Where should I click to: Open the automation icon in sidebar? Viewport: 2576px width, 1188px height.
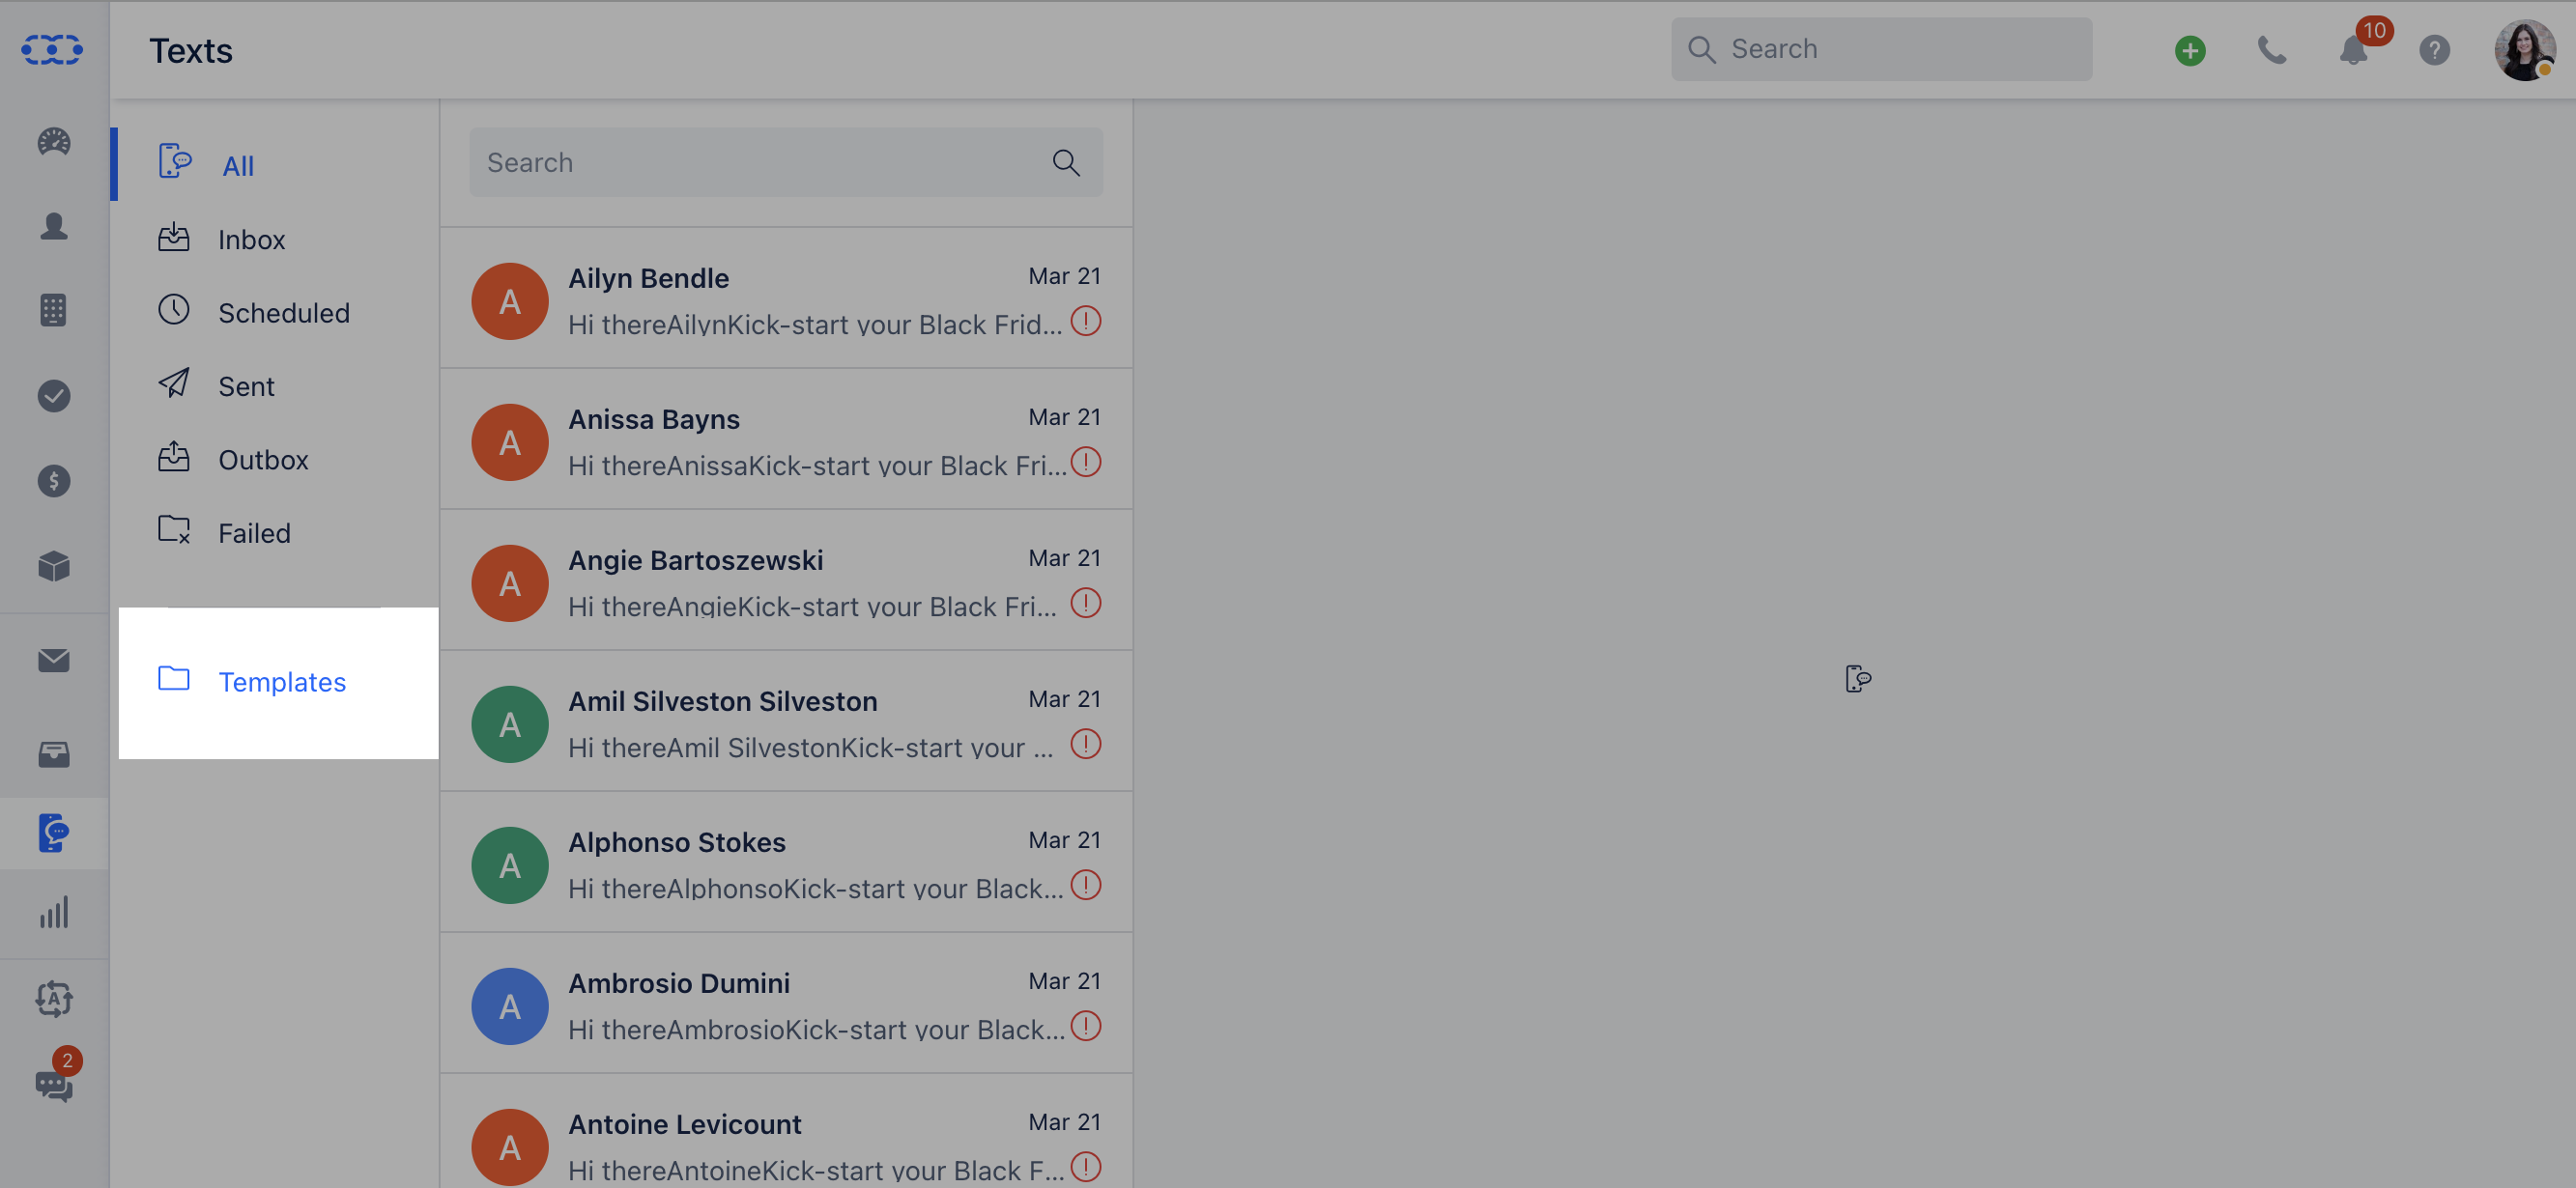54,998
